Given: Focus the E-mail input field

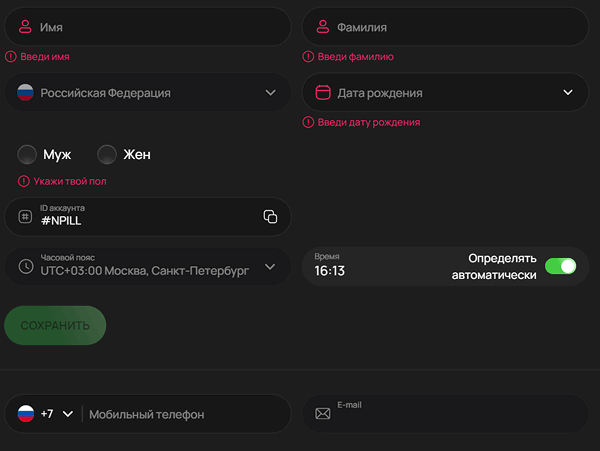Looking at the screenshot, I should click(x=445, y=414).
